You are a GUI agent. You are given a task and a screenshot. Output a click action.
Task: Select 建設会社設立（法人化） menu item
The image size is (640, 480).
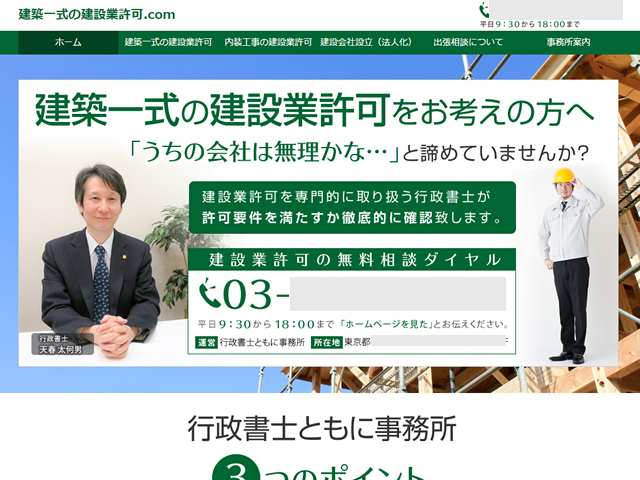click(367, 42)
